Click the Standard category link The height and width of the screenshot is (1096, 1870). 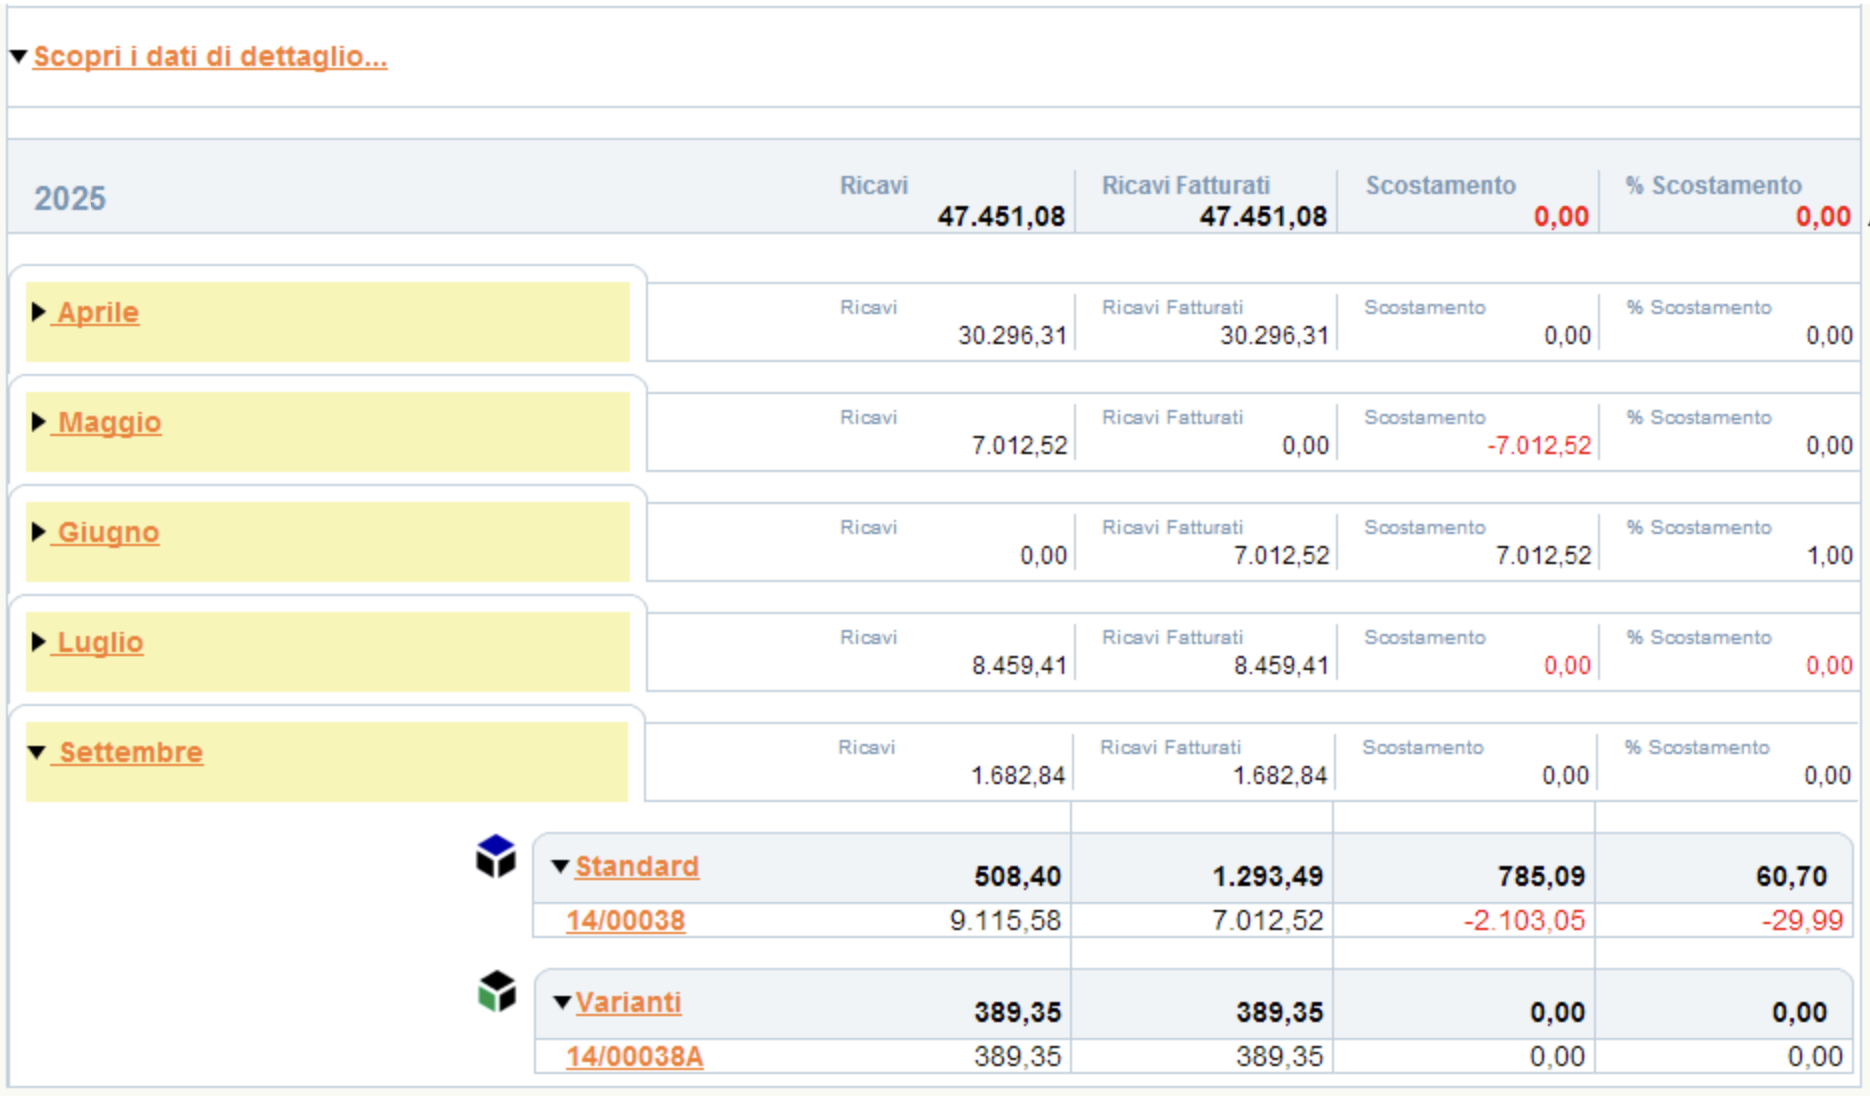(637, 866)
